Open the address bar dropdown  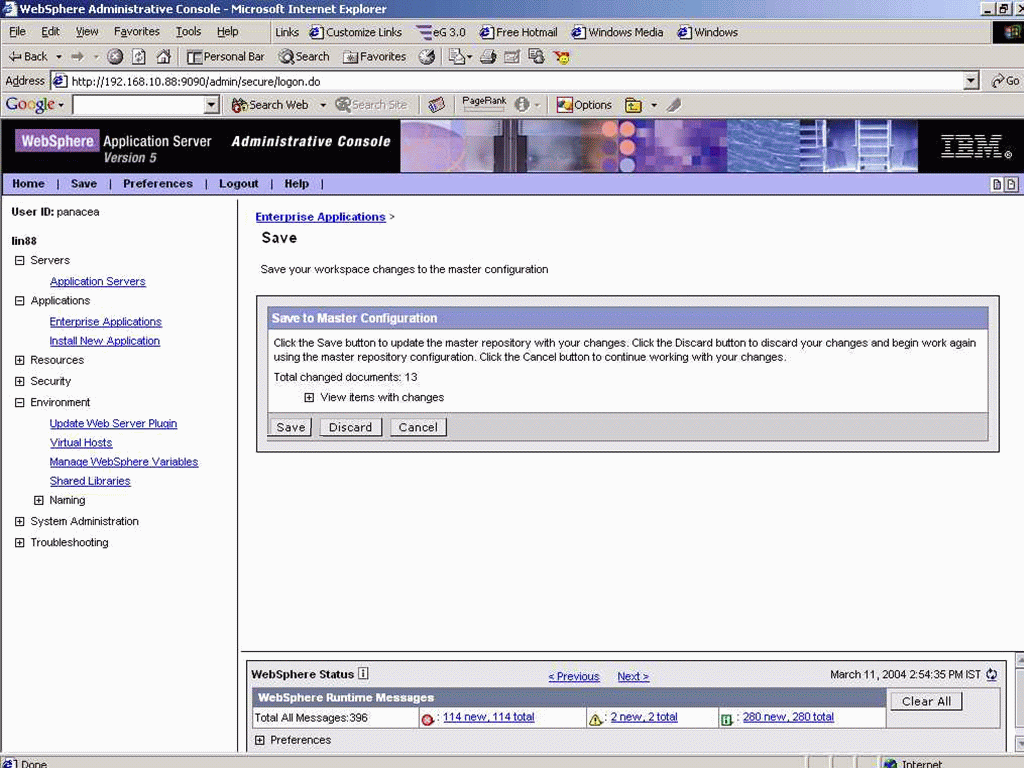(971, 81)
